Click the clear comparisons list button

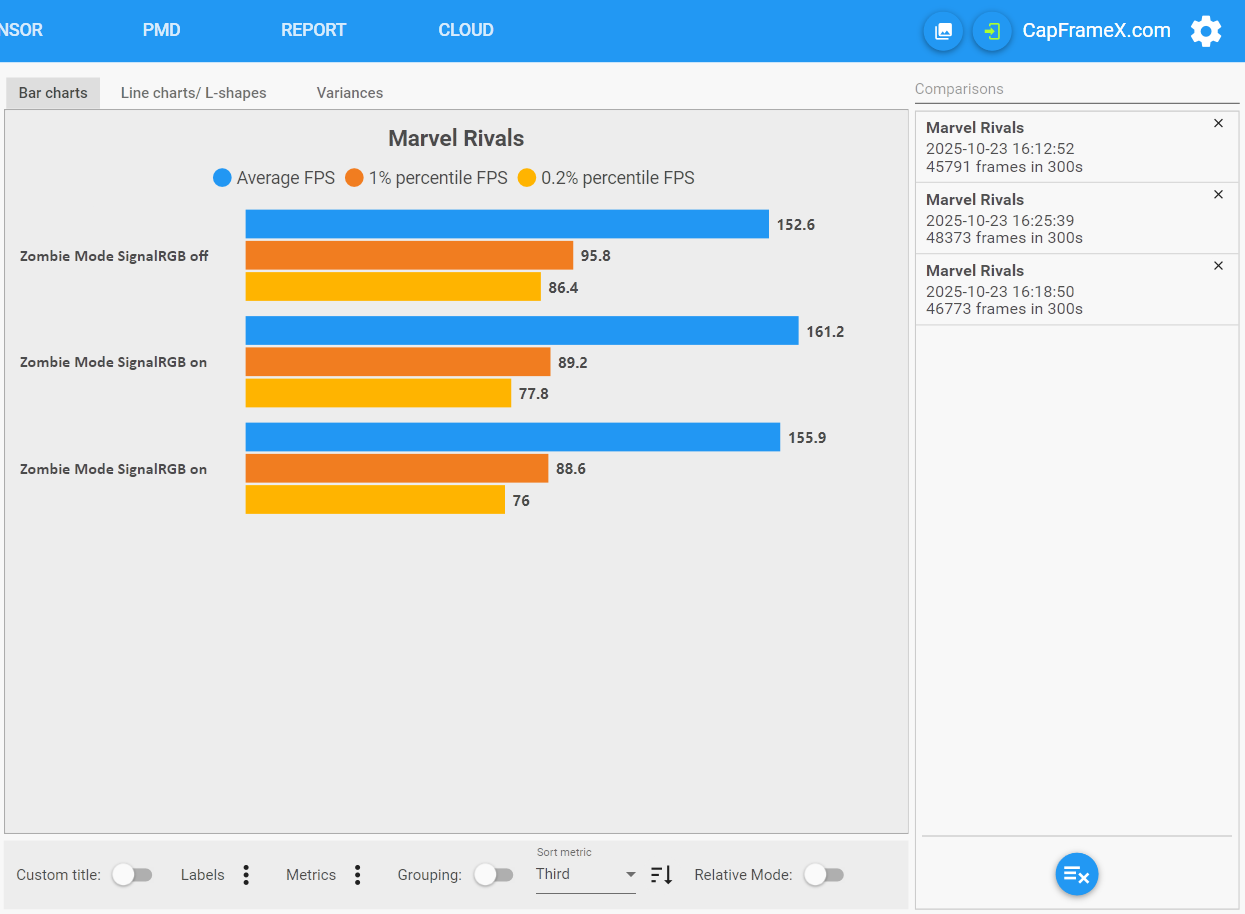point(1077,875)
